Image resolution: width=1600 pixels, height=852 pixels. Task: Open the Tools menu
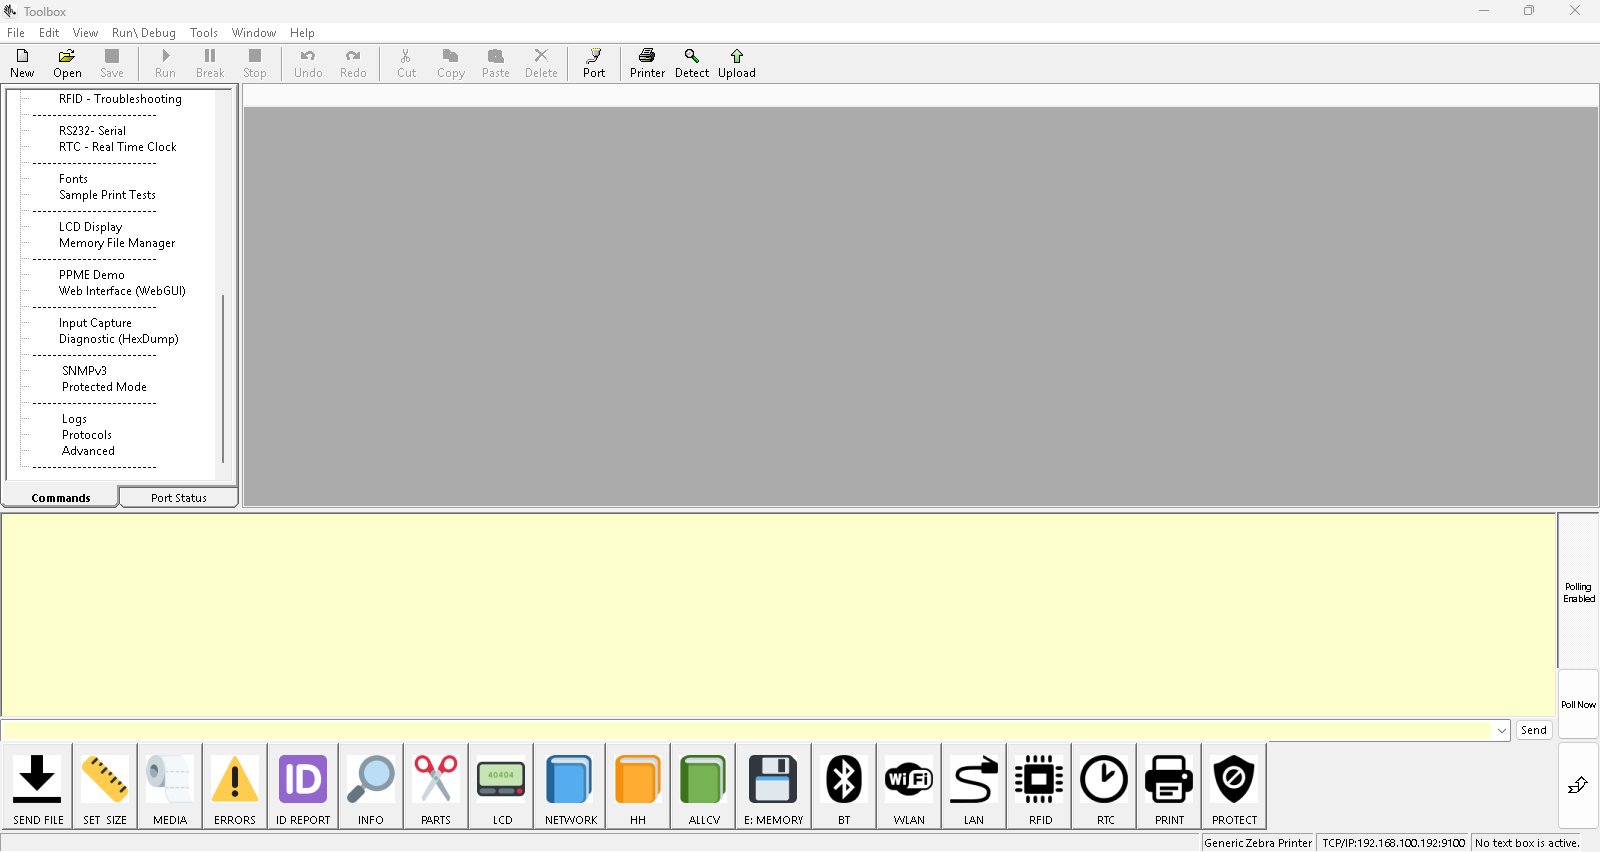pos(204,33)
